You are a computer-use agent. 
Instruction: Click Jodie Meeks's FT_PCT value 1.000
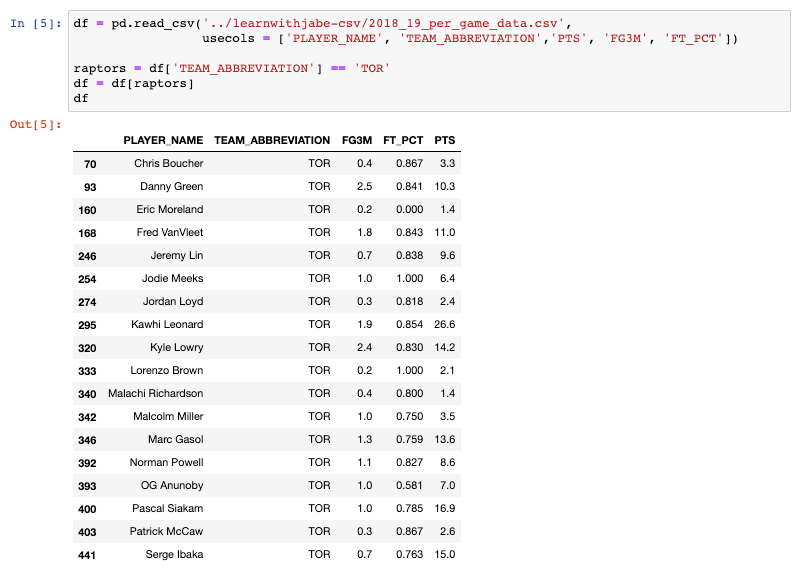click(409, 278)
